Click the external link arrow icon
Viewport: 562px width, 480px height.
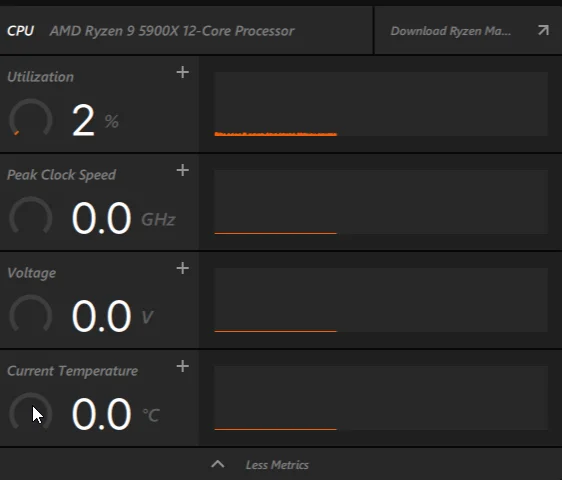pos(543,30)
